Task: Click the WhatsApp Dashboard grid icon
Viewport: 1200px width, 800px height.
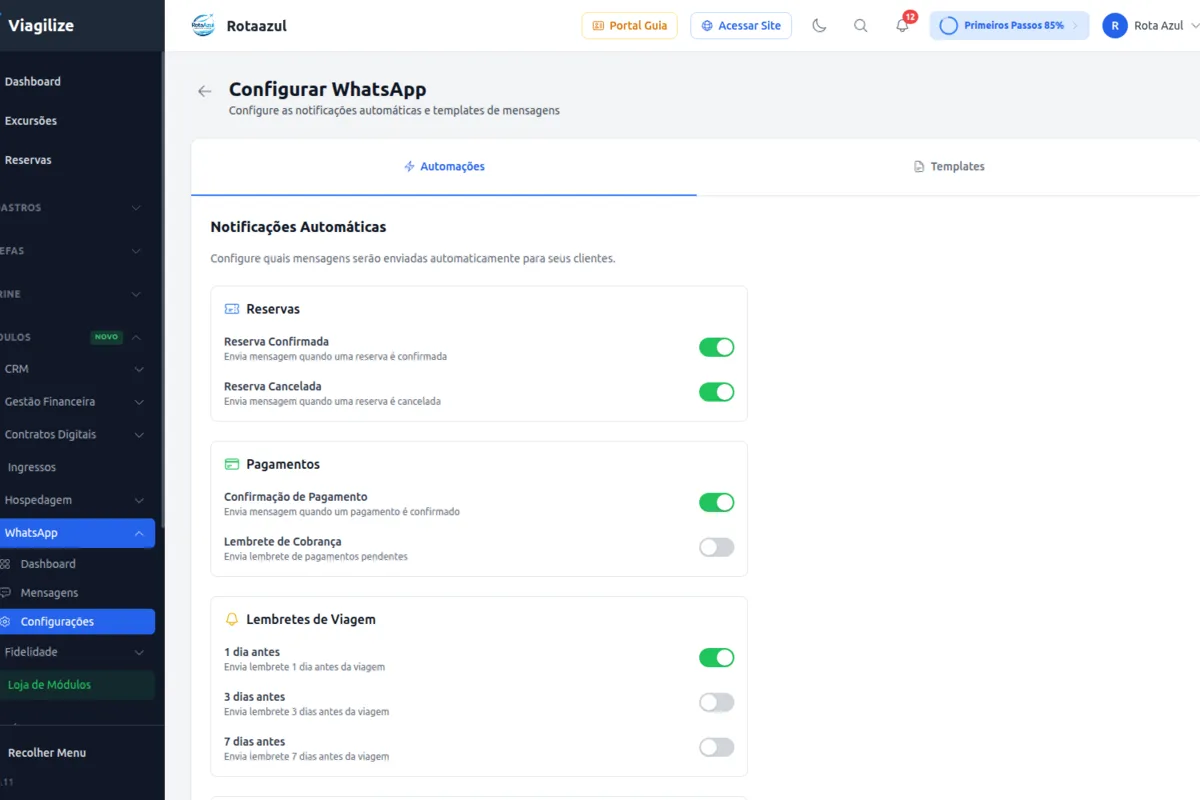Action: click(6, 564)
